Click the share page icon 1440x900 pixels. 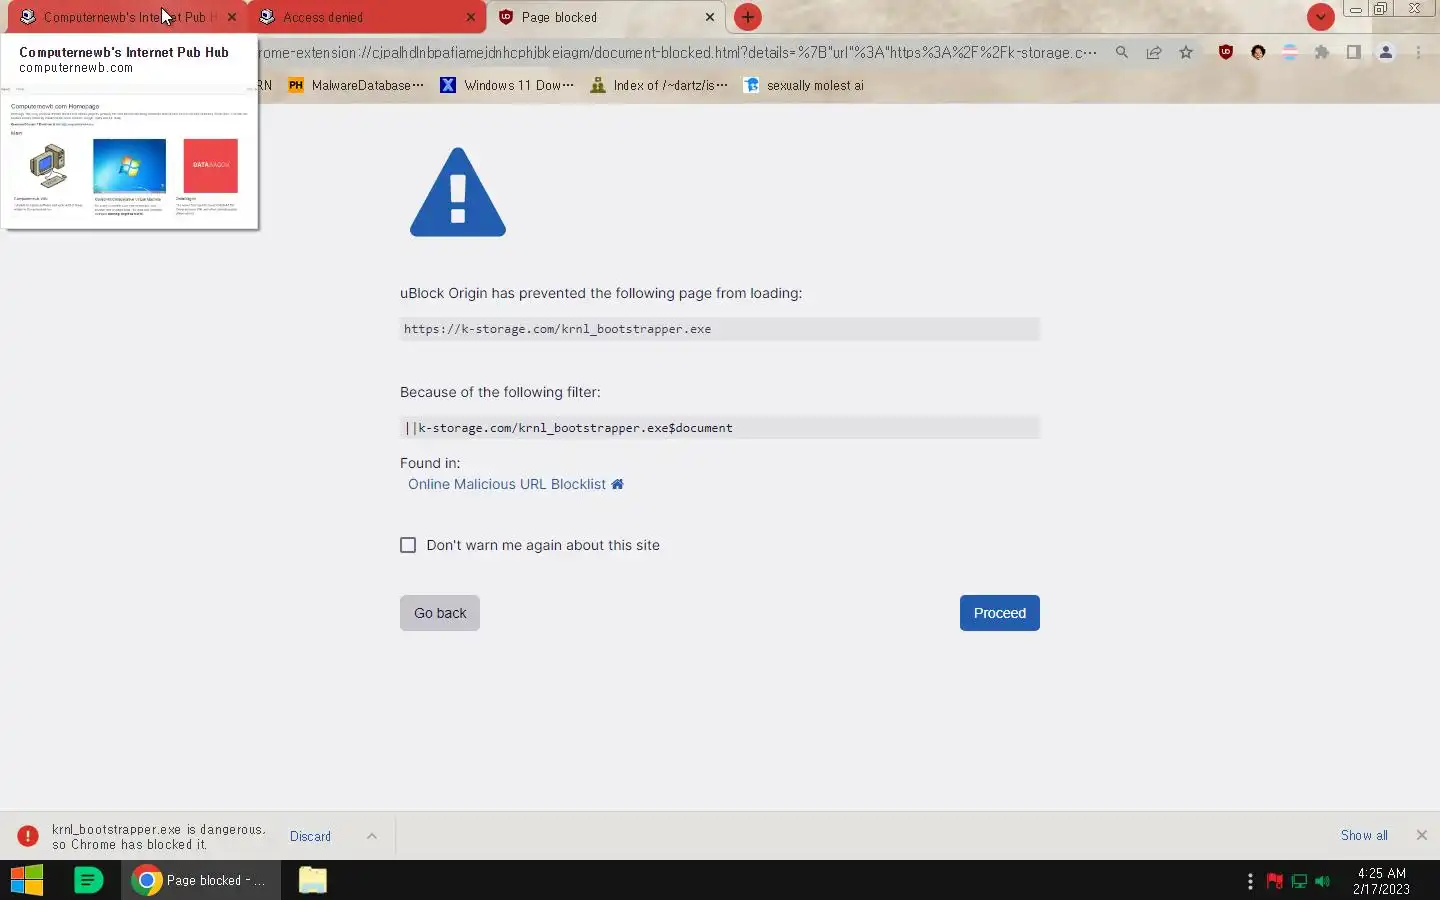[x=1154, y=52]
